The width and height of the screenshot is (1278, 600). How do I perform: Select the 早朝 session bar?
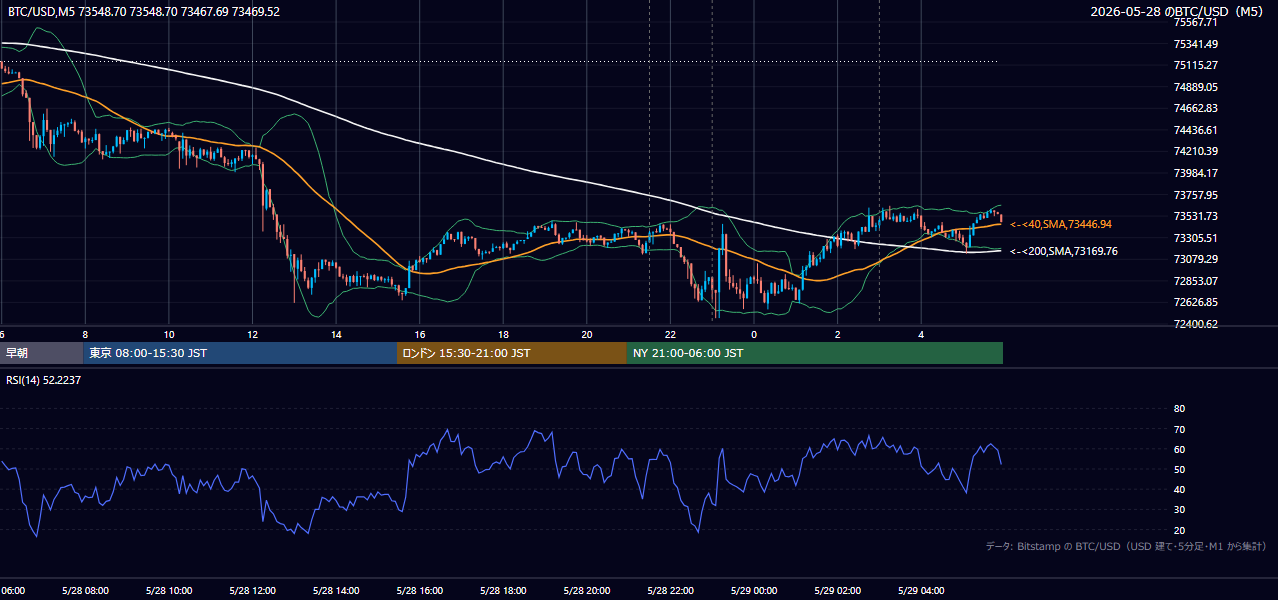coord(42,353)
